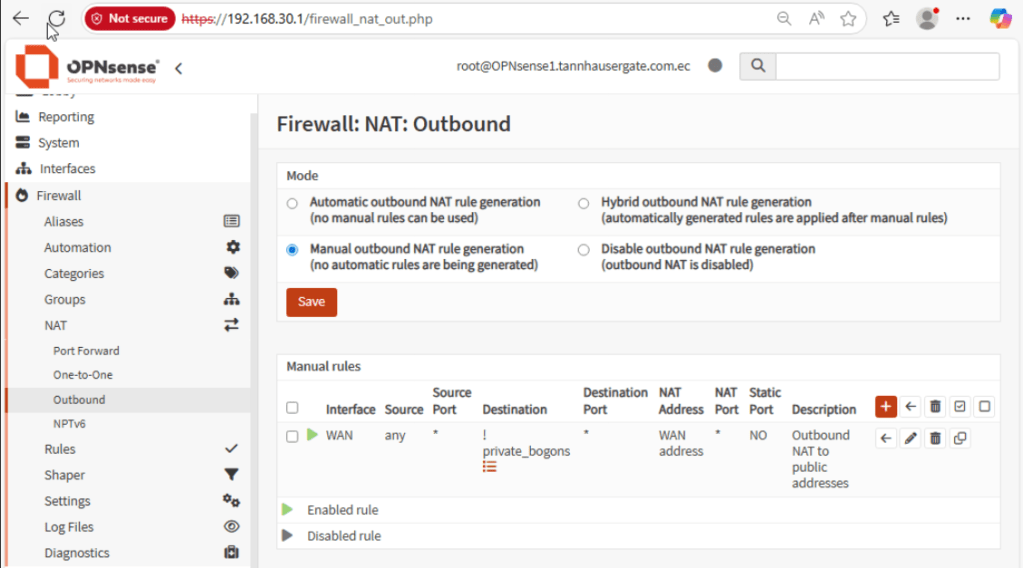Clone the WAN outbound NAT rule
The image size is (1023, 568).
point(960,438)
